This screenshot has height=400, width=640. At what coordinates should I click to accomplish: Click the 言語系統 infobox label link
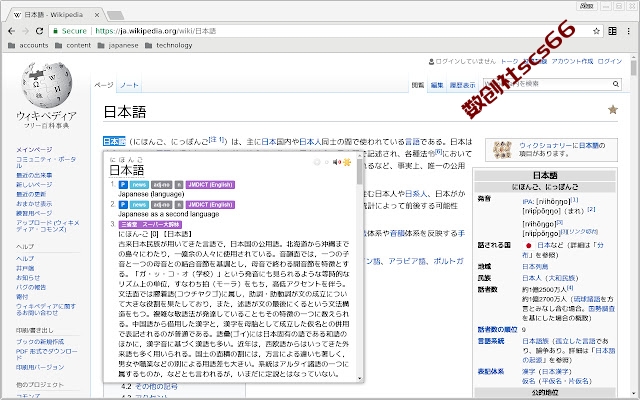tap(491, 341)
